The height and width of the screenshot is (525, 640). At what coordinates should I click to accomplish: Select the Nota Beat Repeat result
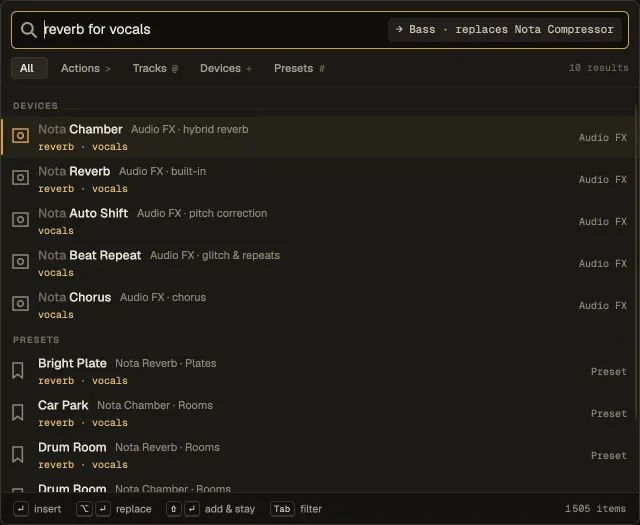click(318, 263)
